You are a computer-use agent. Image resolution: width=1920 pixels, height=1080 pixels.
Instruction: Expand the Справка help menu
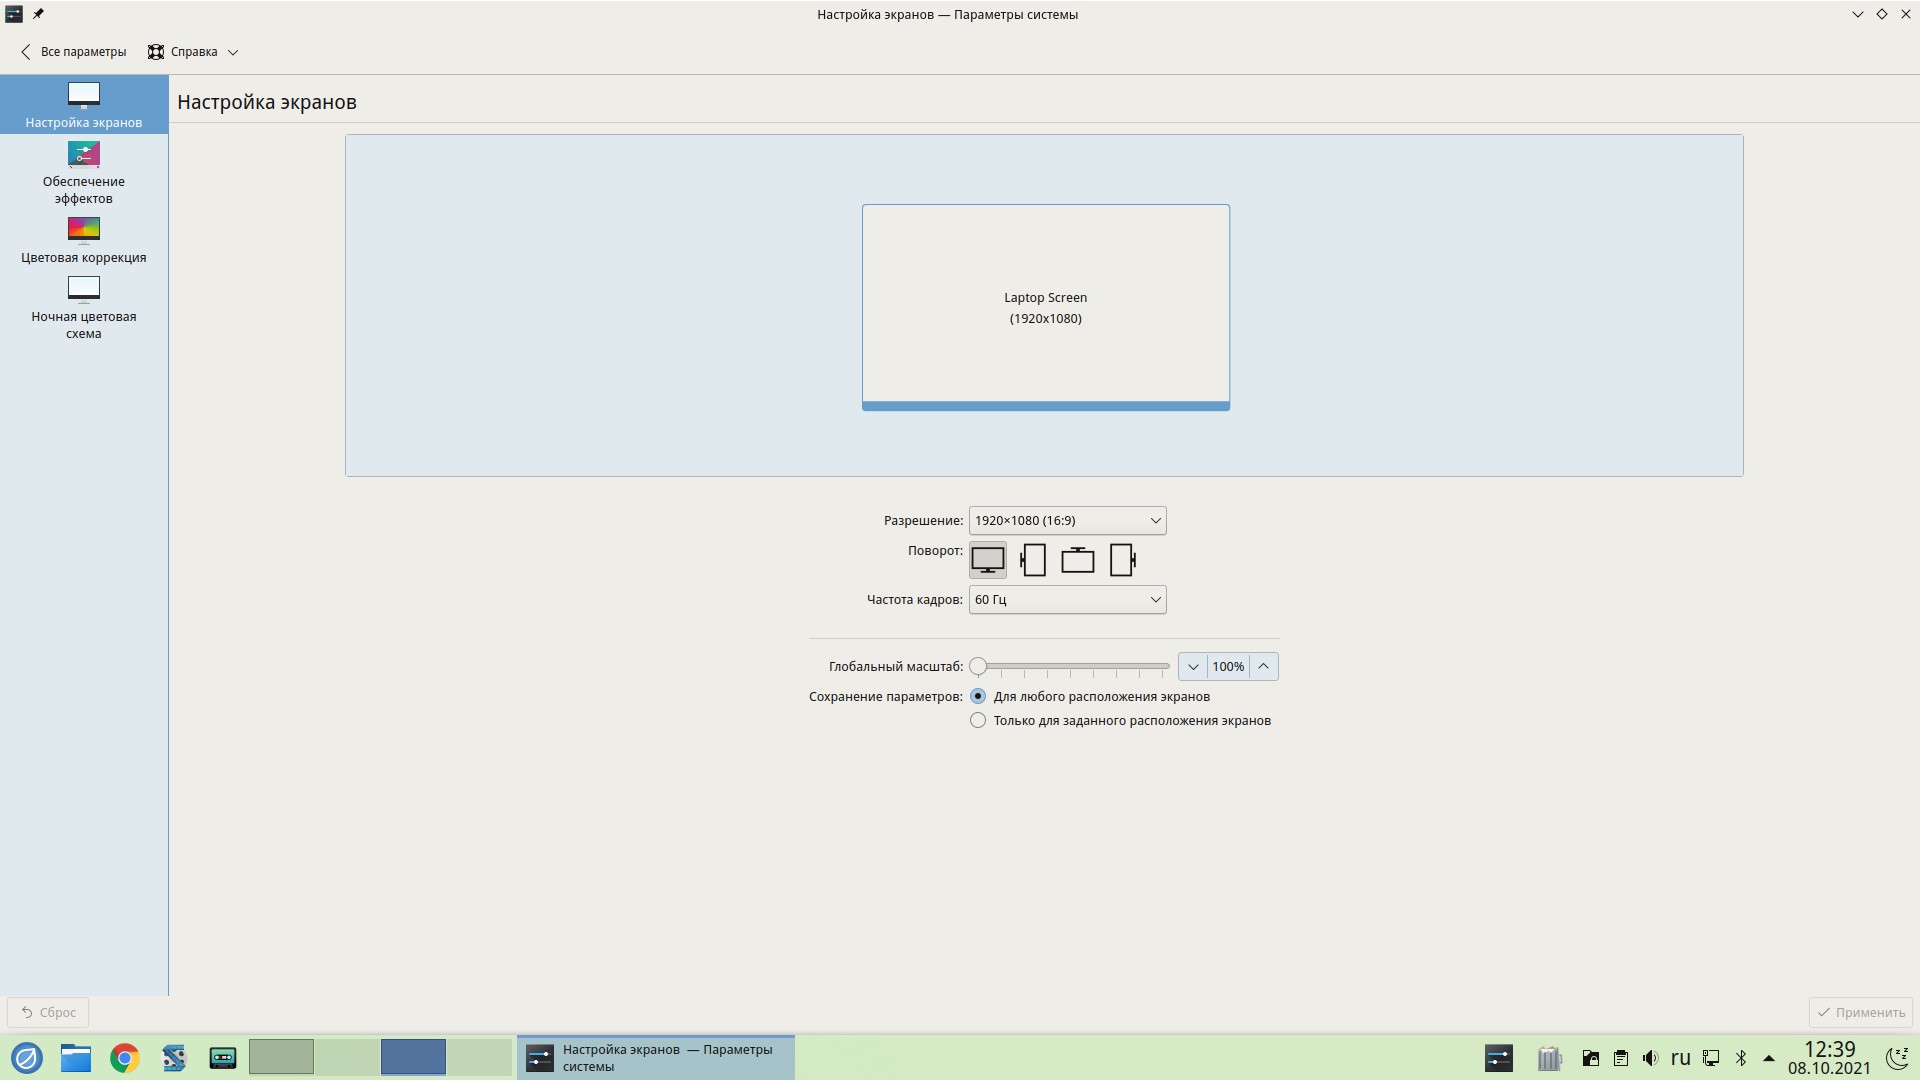tap(193, 52)
